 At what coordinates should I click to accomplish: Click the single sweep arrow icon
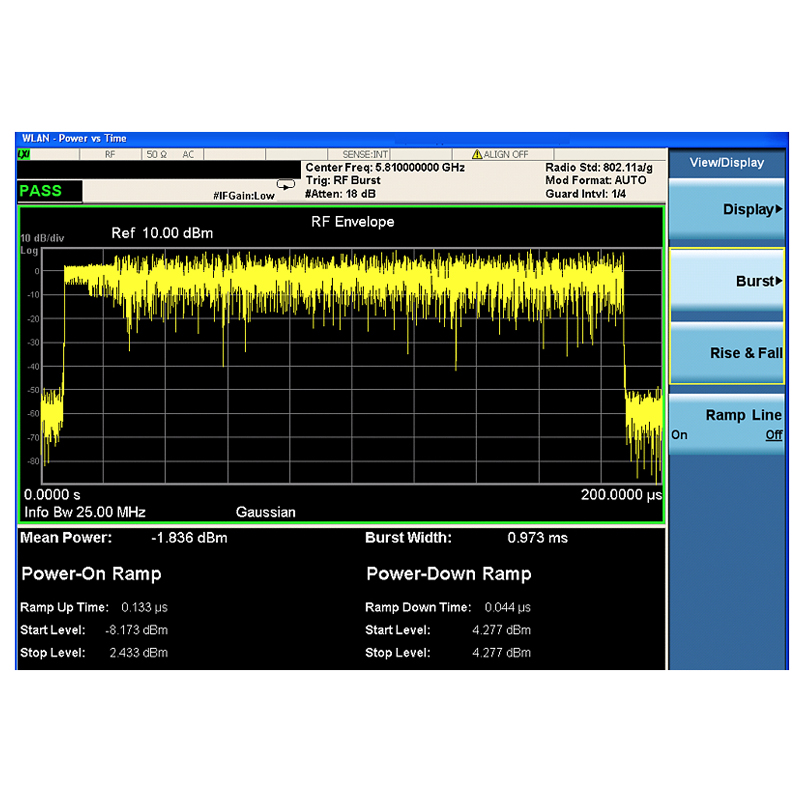[286, 184]
